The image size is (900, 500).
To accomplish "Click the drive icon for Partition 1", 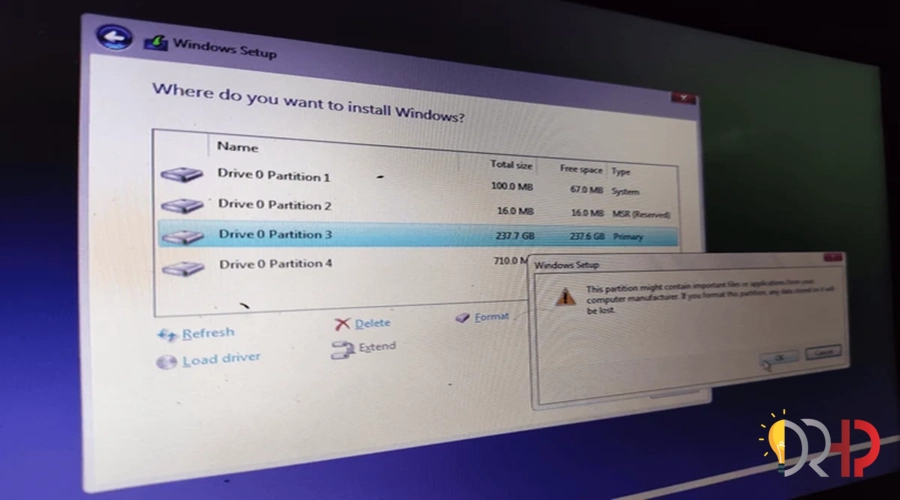I will click(x=182, y=174).
